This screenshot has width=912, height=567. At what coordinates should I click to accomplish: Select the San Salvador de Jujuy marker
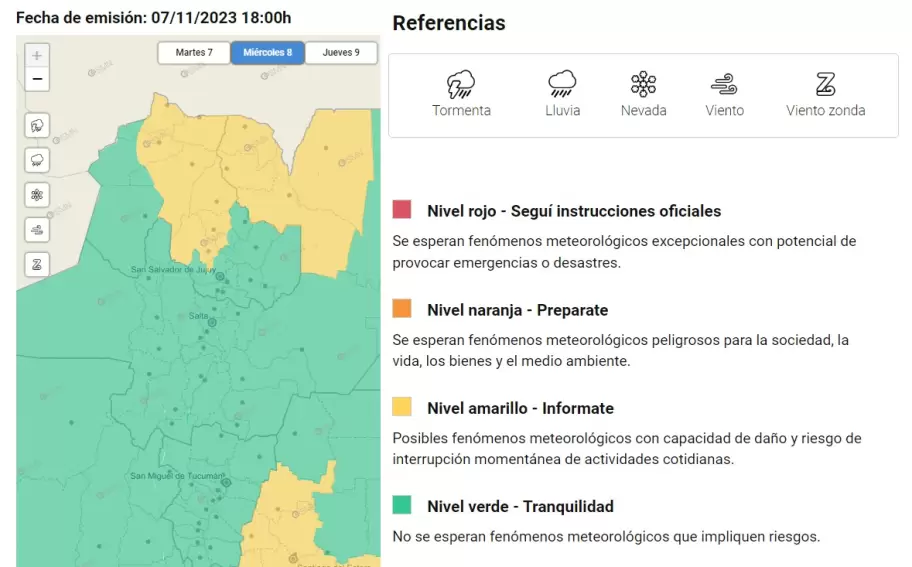point(221,277)
